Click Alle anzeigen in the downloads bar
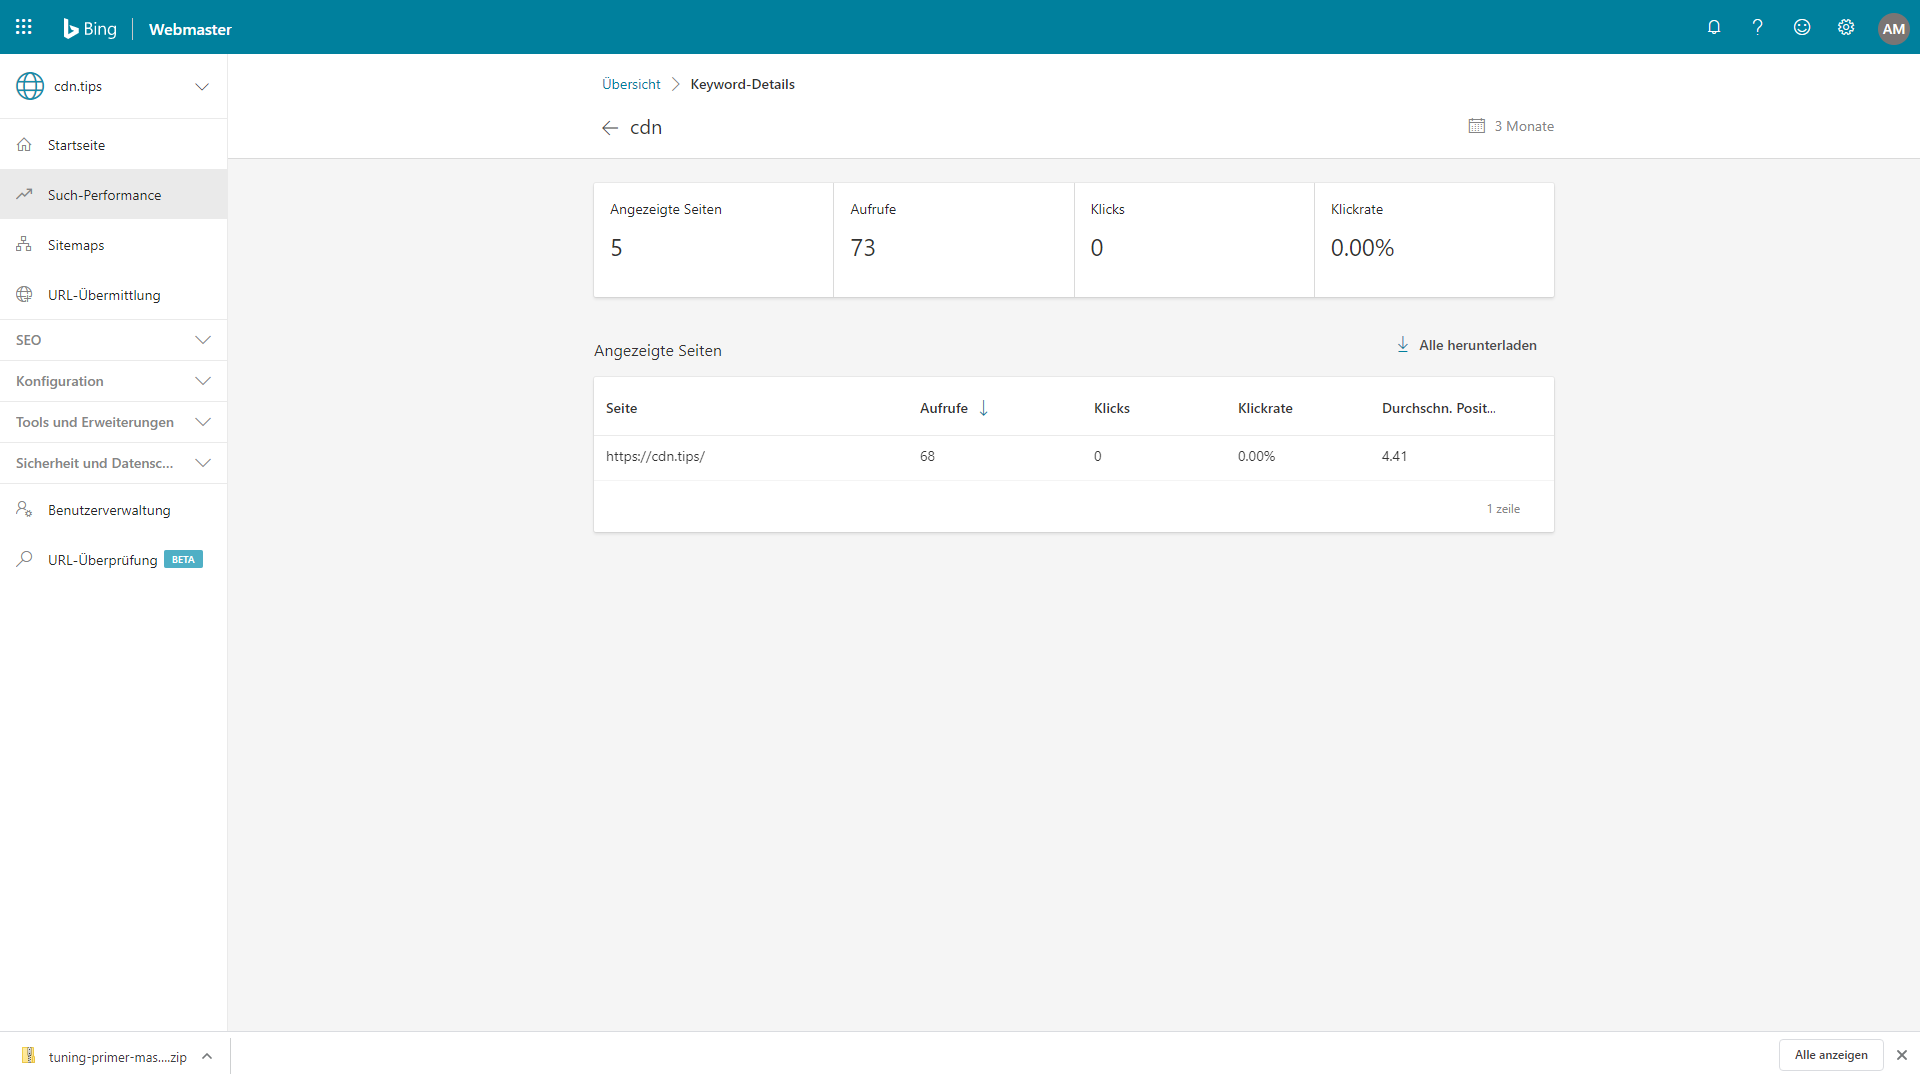This screenshot has width=1920, height=1080. click(x=1830, y=1055)
